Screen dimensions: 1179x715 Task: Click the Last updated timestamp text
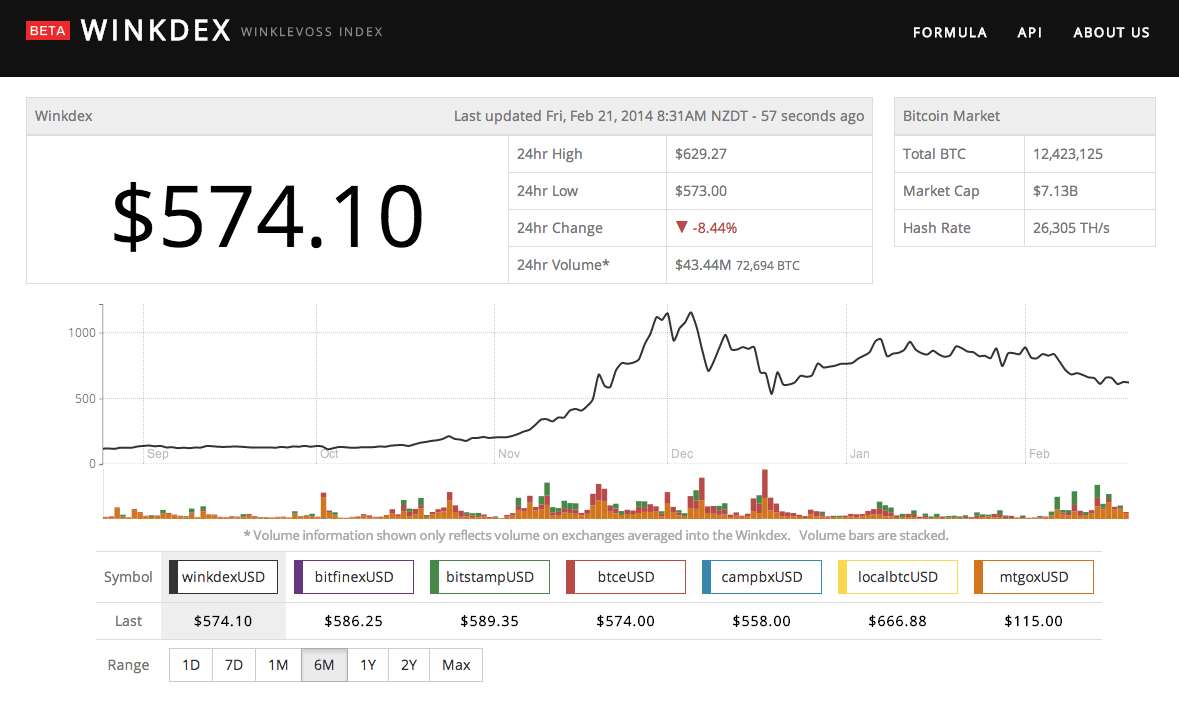[x=659, y=116]
